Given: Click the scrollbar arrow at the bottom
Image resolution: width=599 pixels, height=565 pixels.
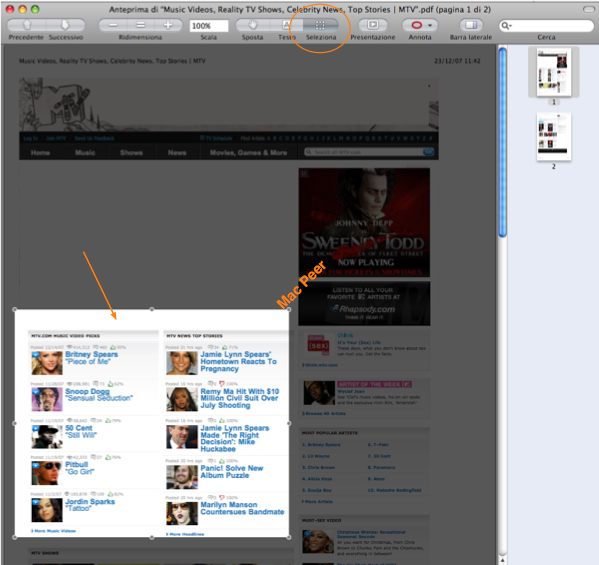Looking at the screenshot, I should tap(503, 560).
